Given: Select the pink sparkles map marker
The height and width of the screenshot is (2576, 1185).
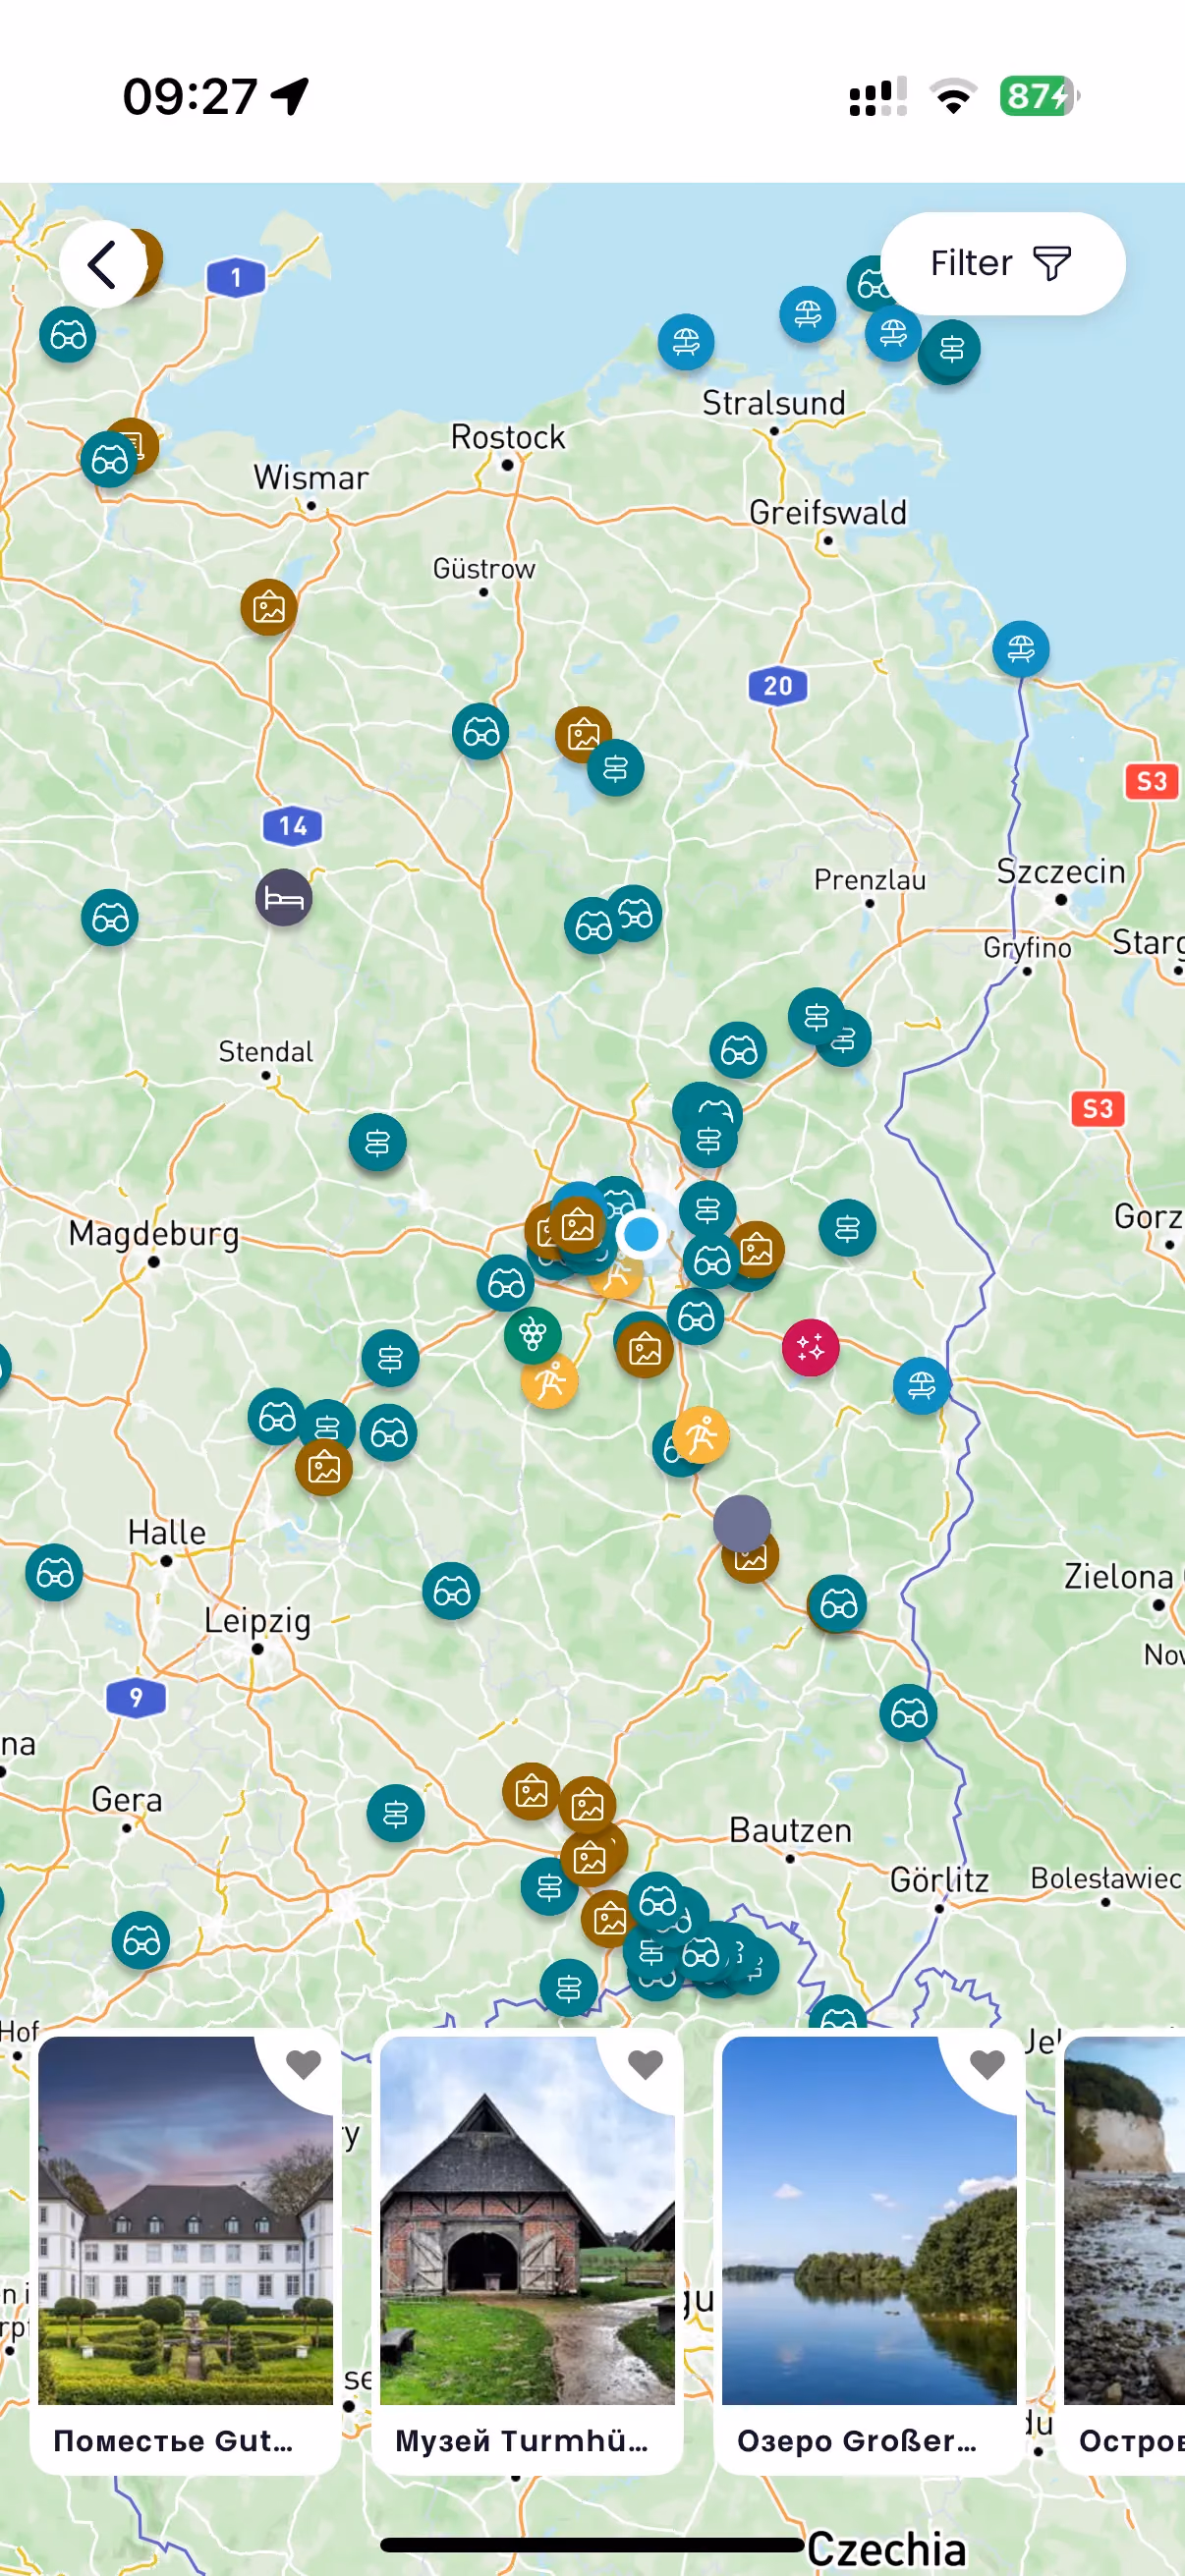Looking at the screenshot, I should [x=810, y=1347].
